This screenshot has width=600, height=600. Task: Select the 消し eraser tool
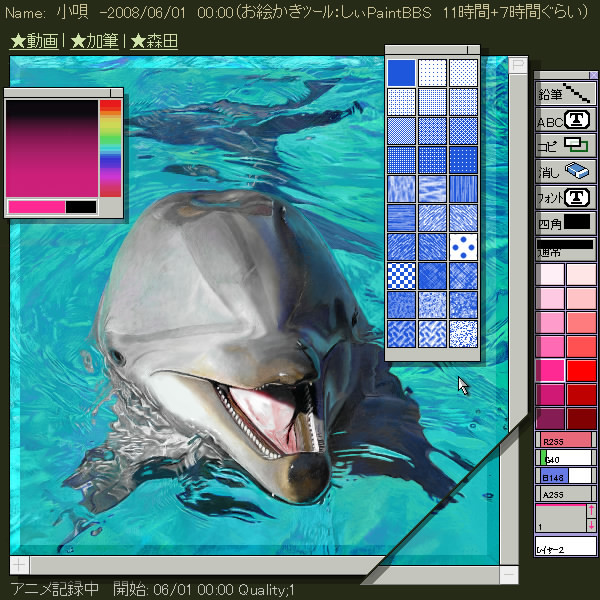566,172
